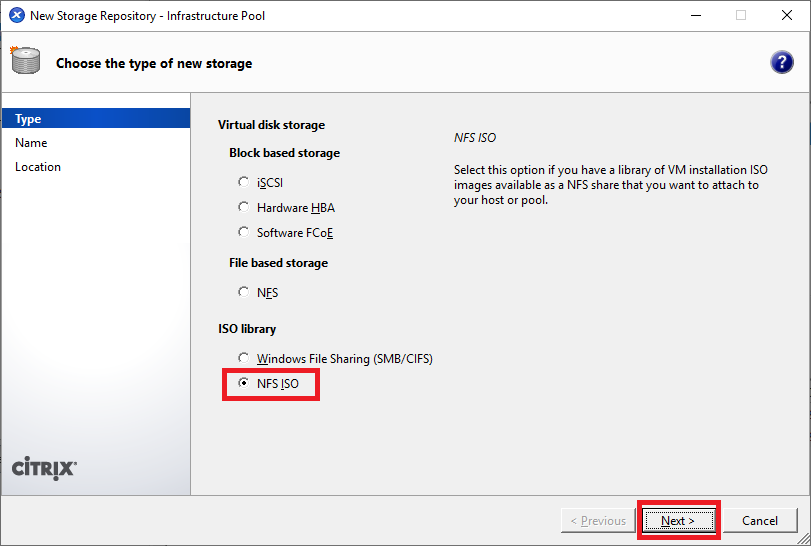Open help with the blue question mark icon
The width and height of the screenshot is (811, 546).
tap(782, 62)
